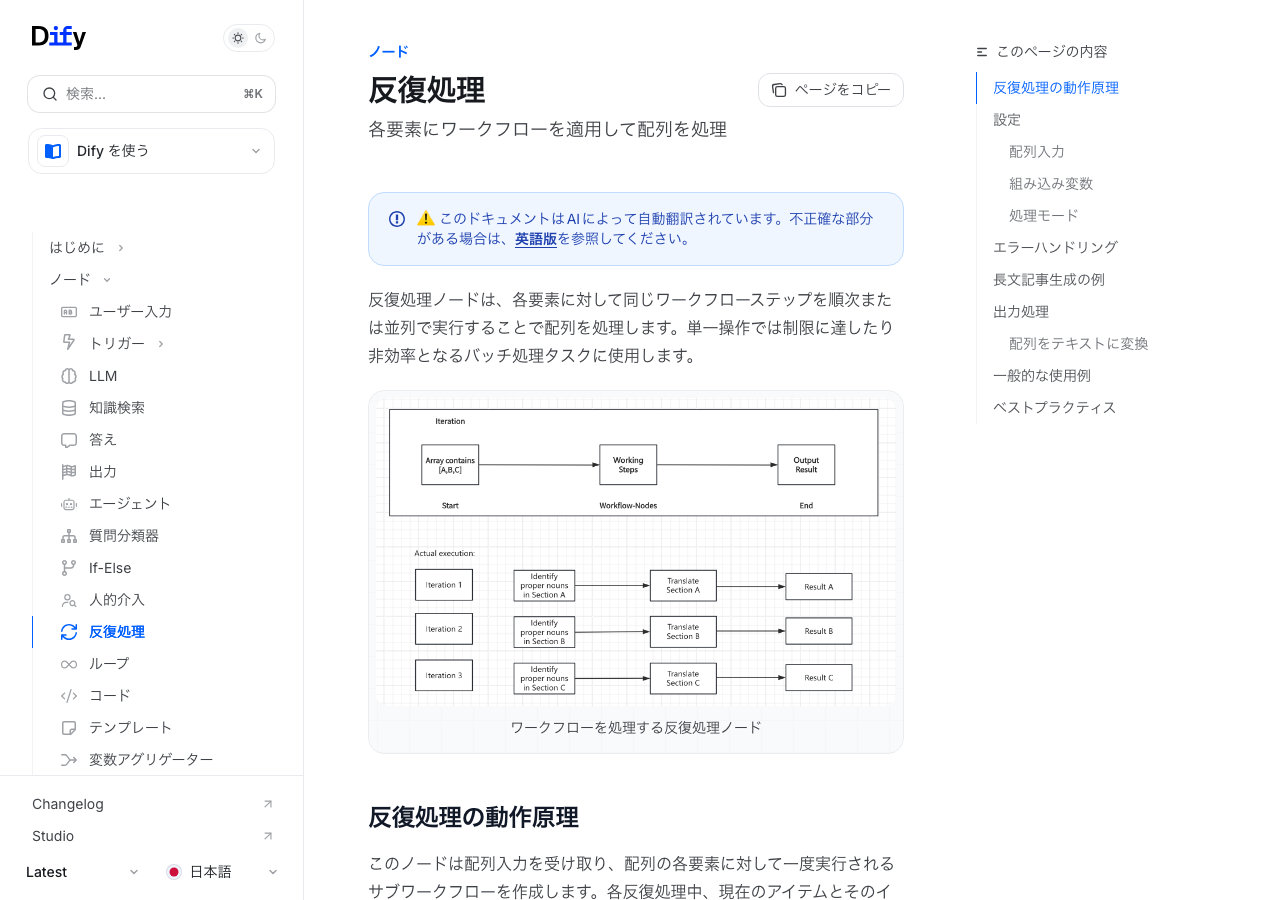1280x900 pixels.
Task: Switch to dark mode moon toggle
Action: point(261,38)
